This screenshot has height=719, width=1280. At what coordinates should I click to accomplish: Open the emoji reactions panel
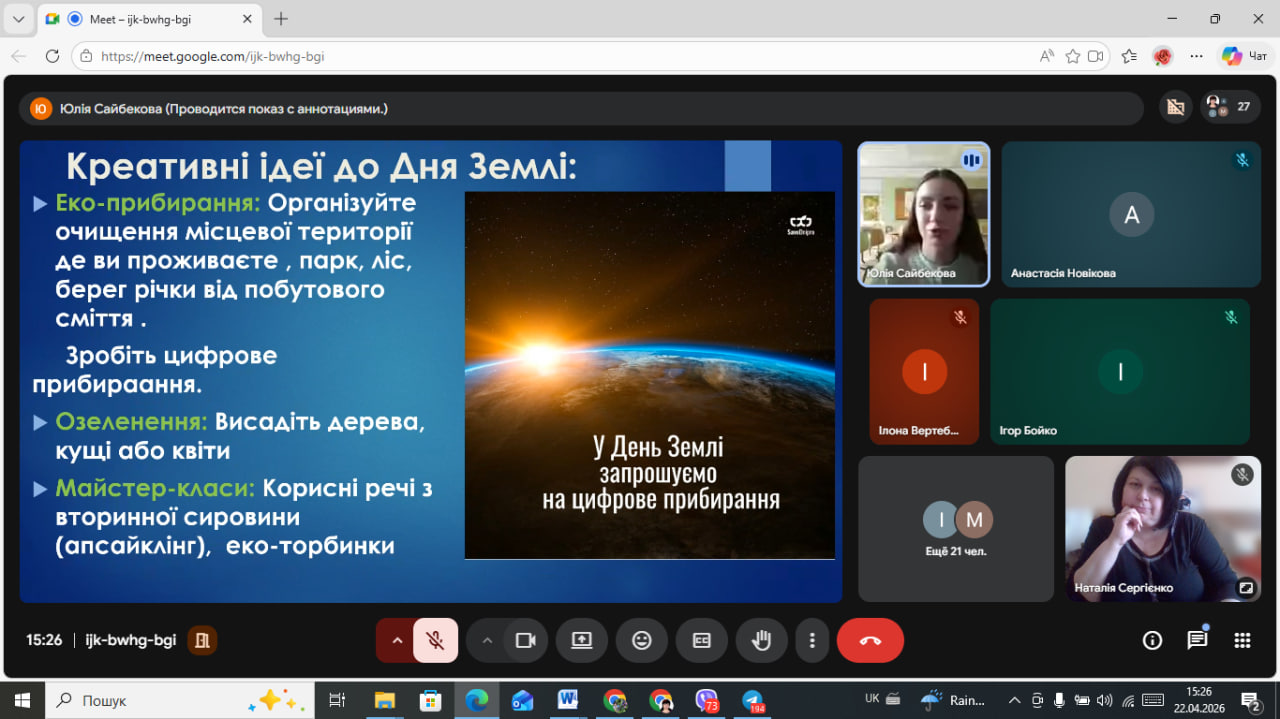click(x=642, y=640)
